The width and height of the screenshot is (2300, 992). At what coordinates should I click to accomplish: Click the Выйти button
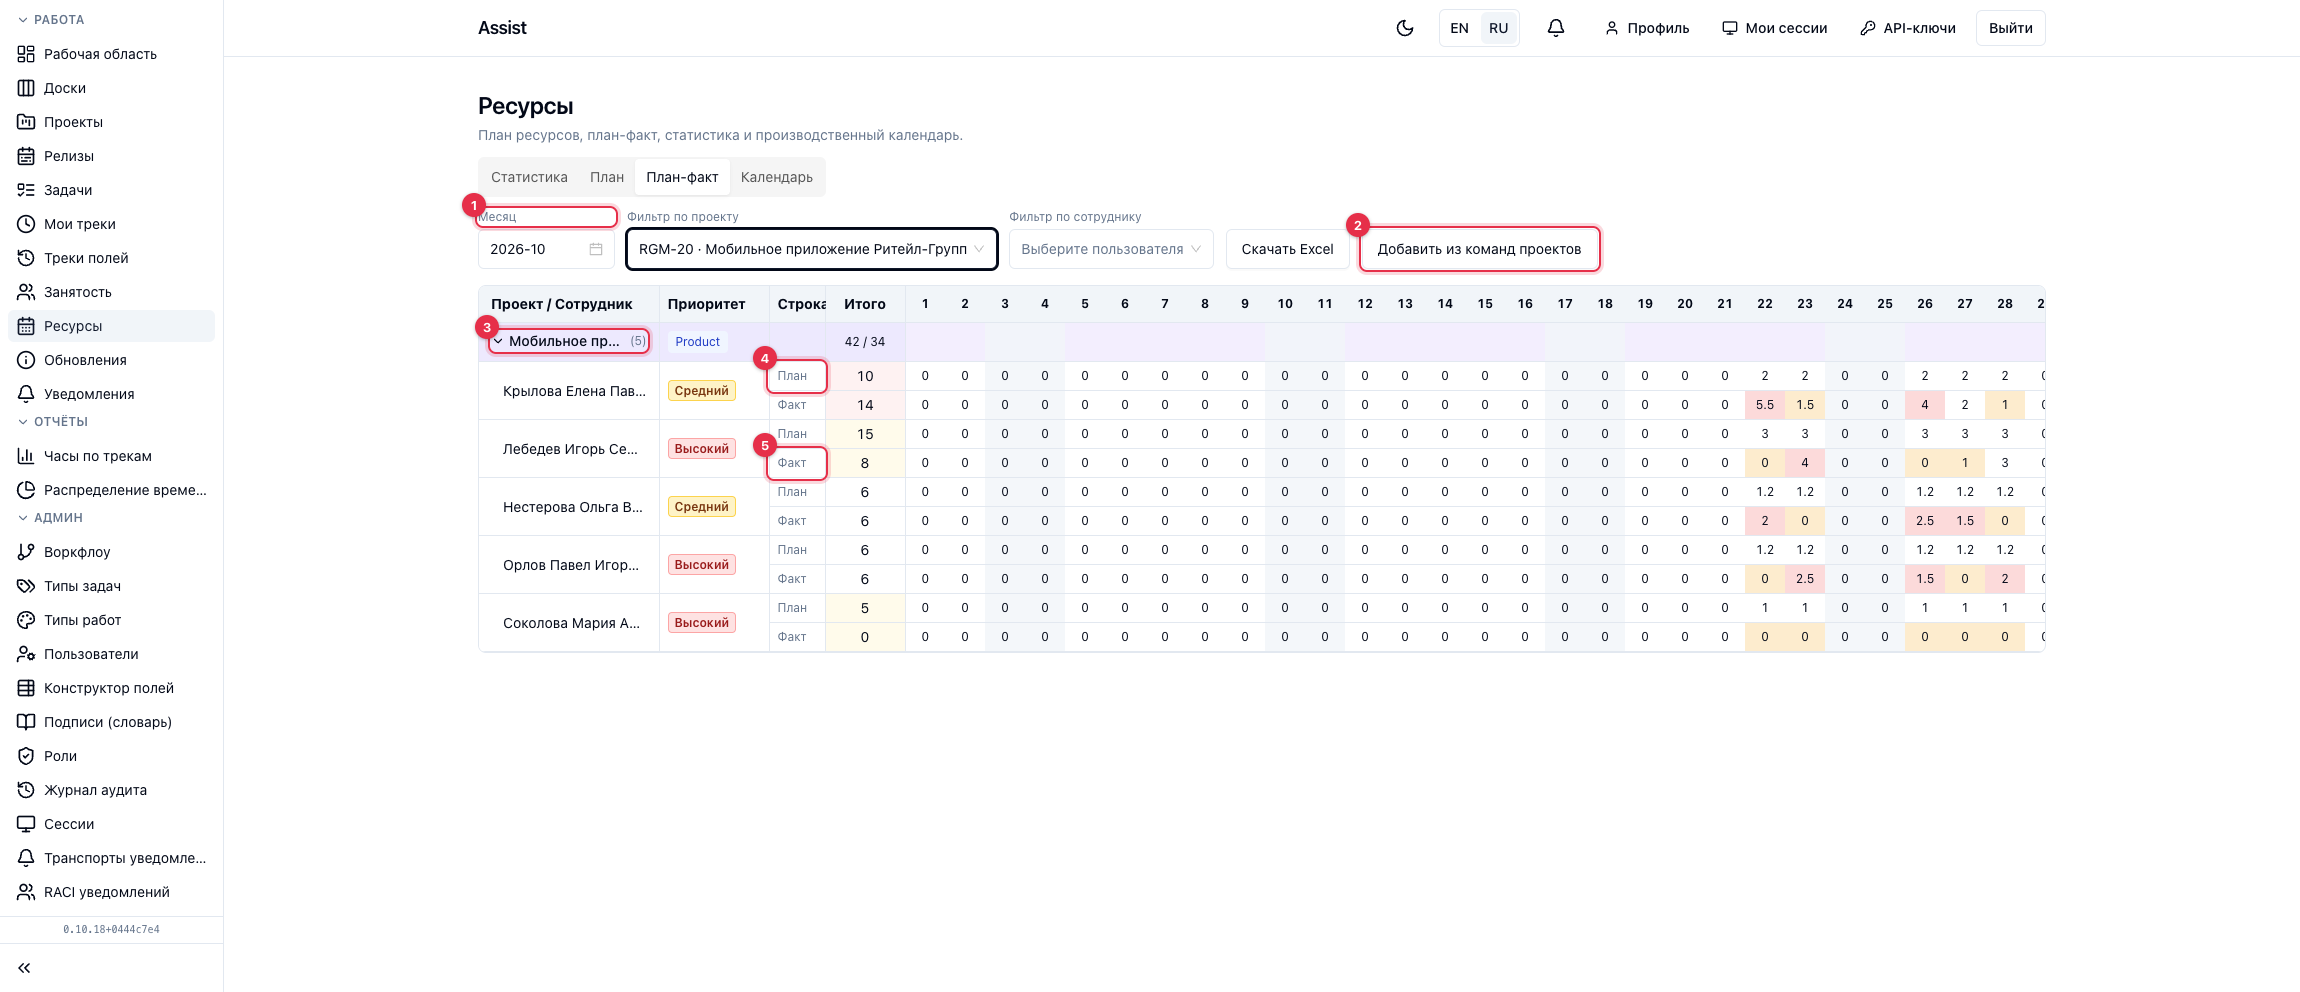[x=2010, y=28]
